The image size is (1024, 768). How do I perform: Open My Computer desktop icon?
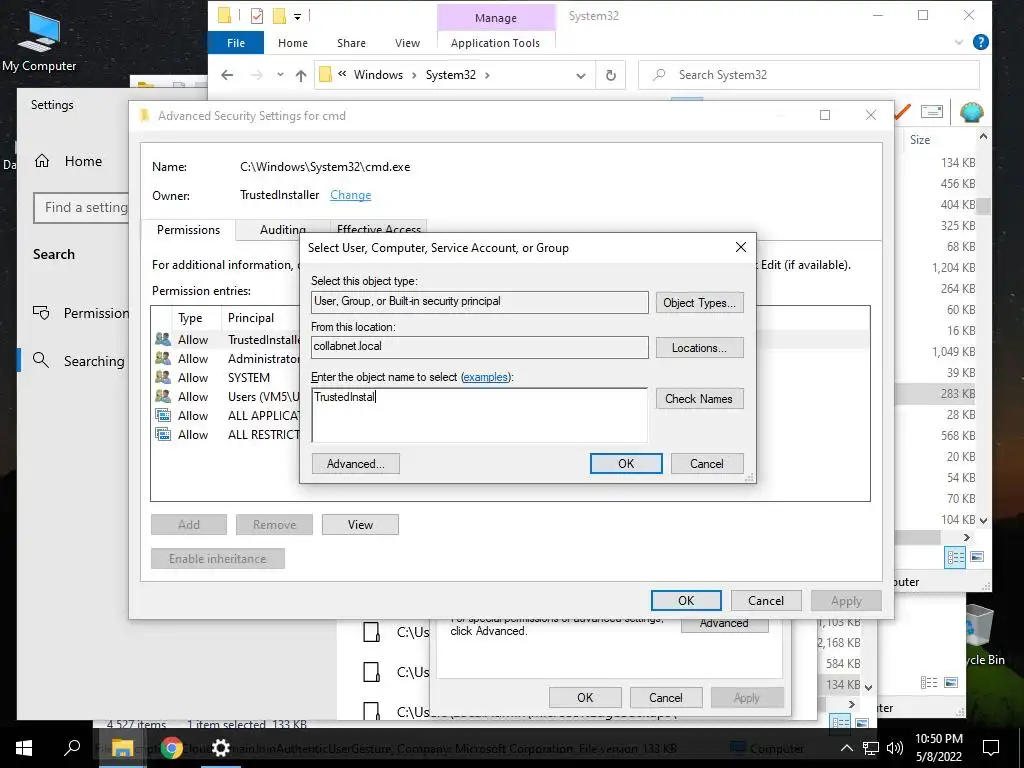(x=39, y=40)
